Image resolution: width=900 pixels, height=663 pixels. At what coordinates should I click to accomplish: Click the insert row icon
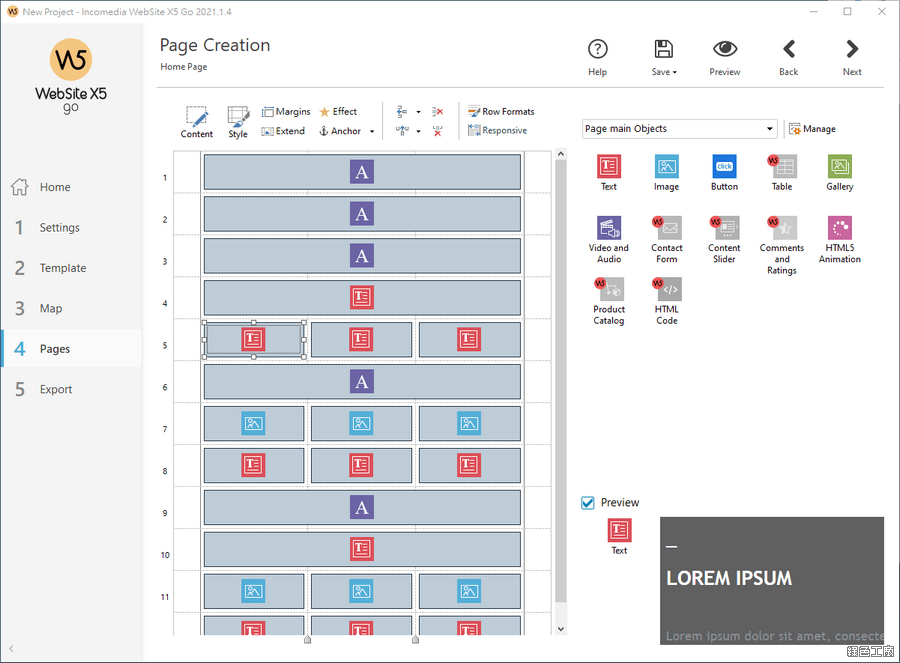pos(402,111)
